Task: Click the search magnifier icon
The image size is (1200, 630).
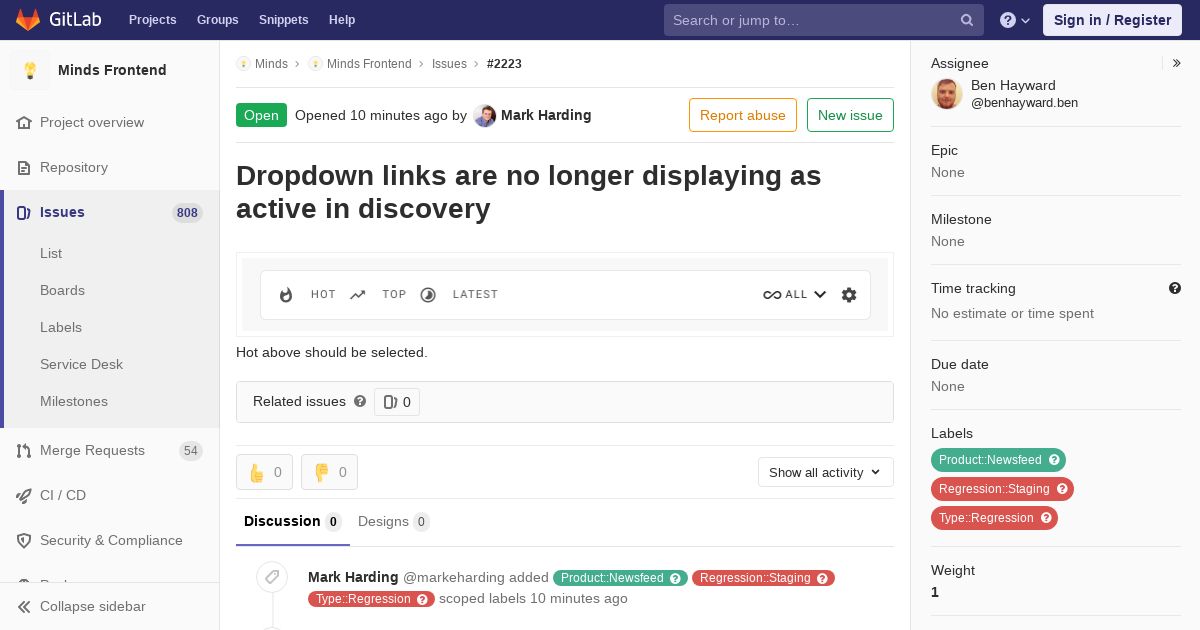Action: pyautogui.click(x=967, y=20)
